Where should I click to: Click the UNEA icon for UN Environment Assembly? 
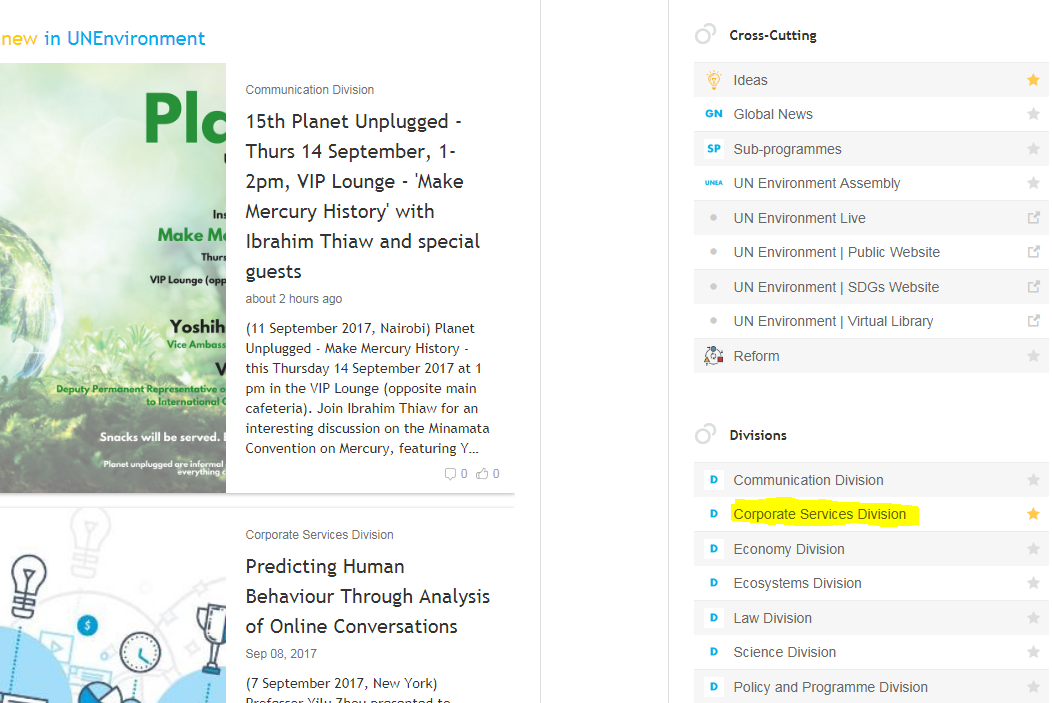714,183
